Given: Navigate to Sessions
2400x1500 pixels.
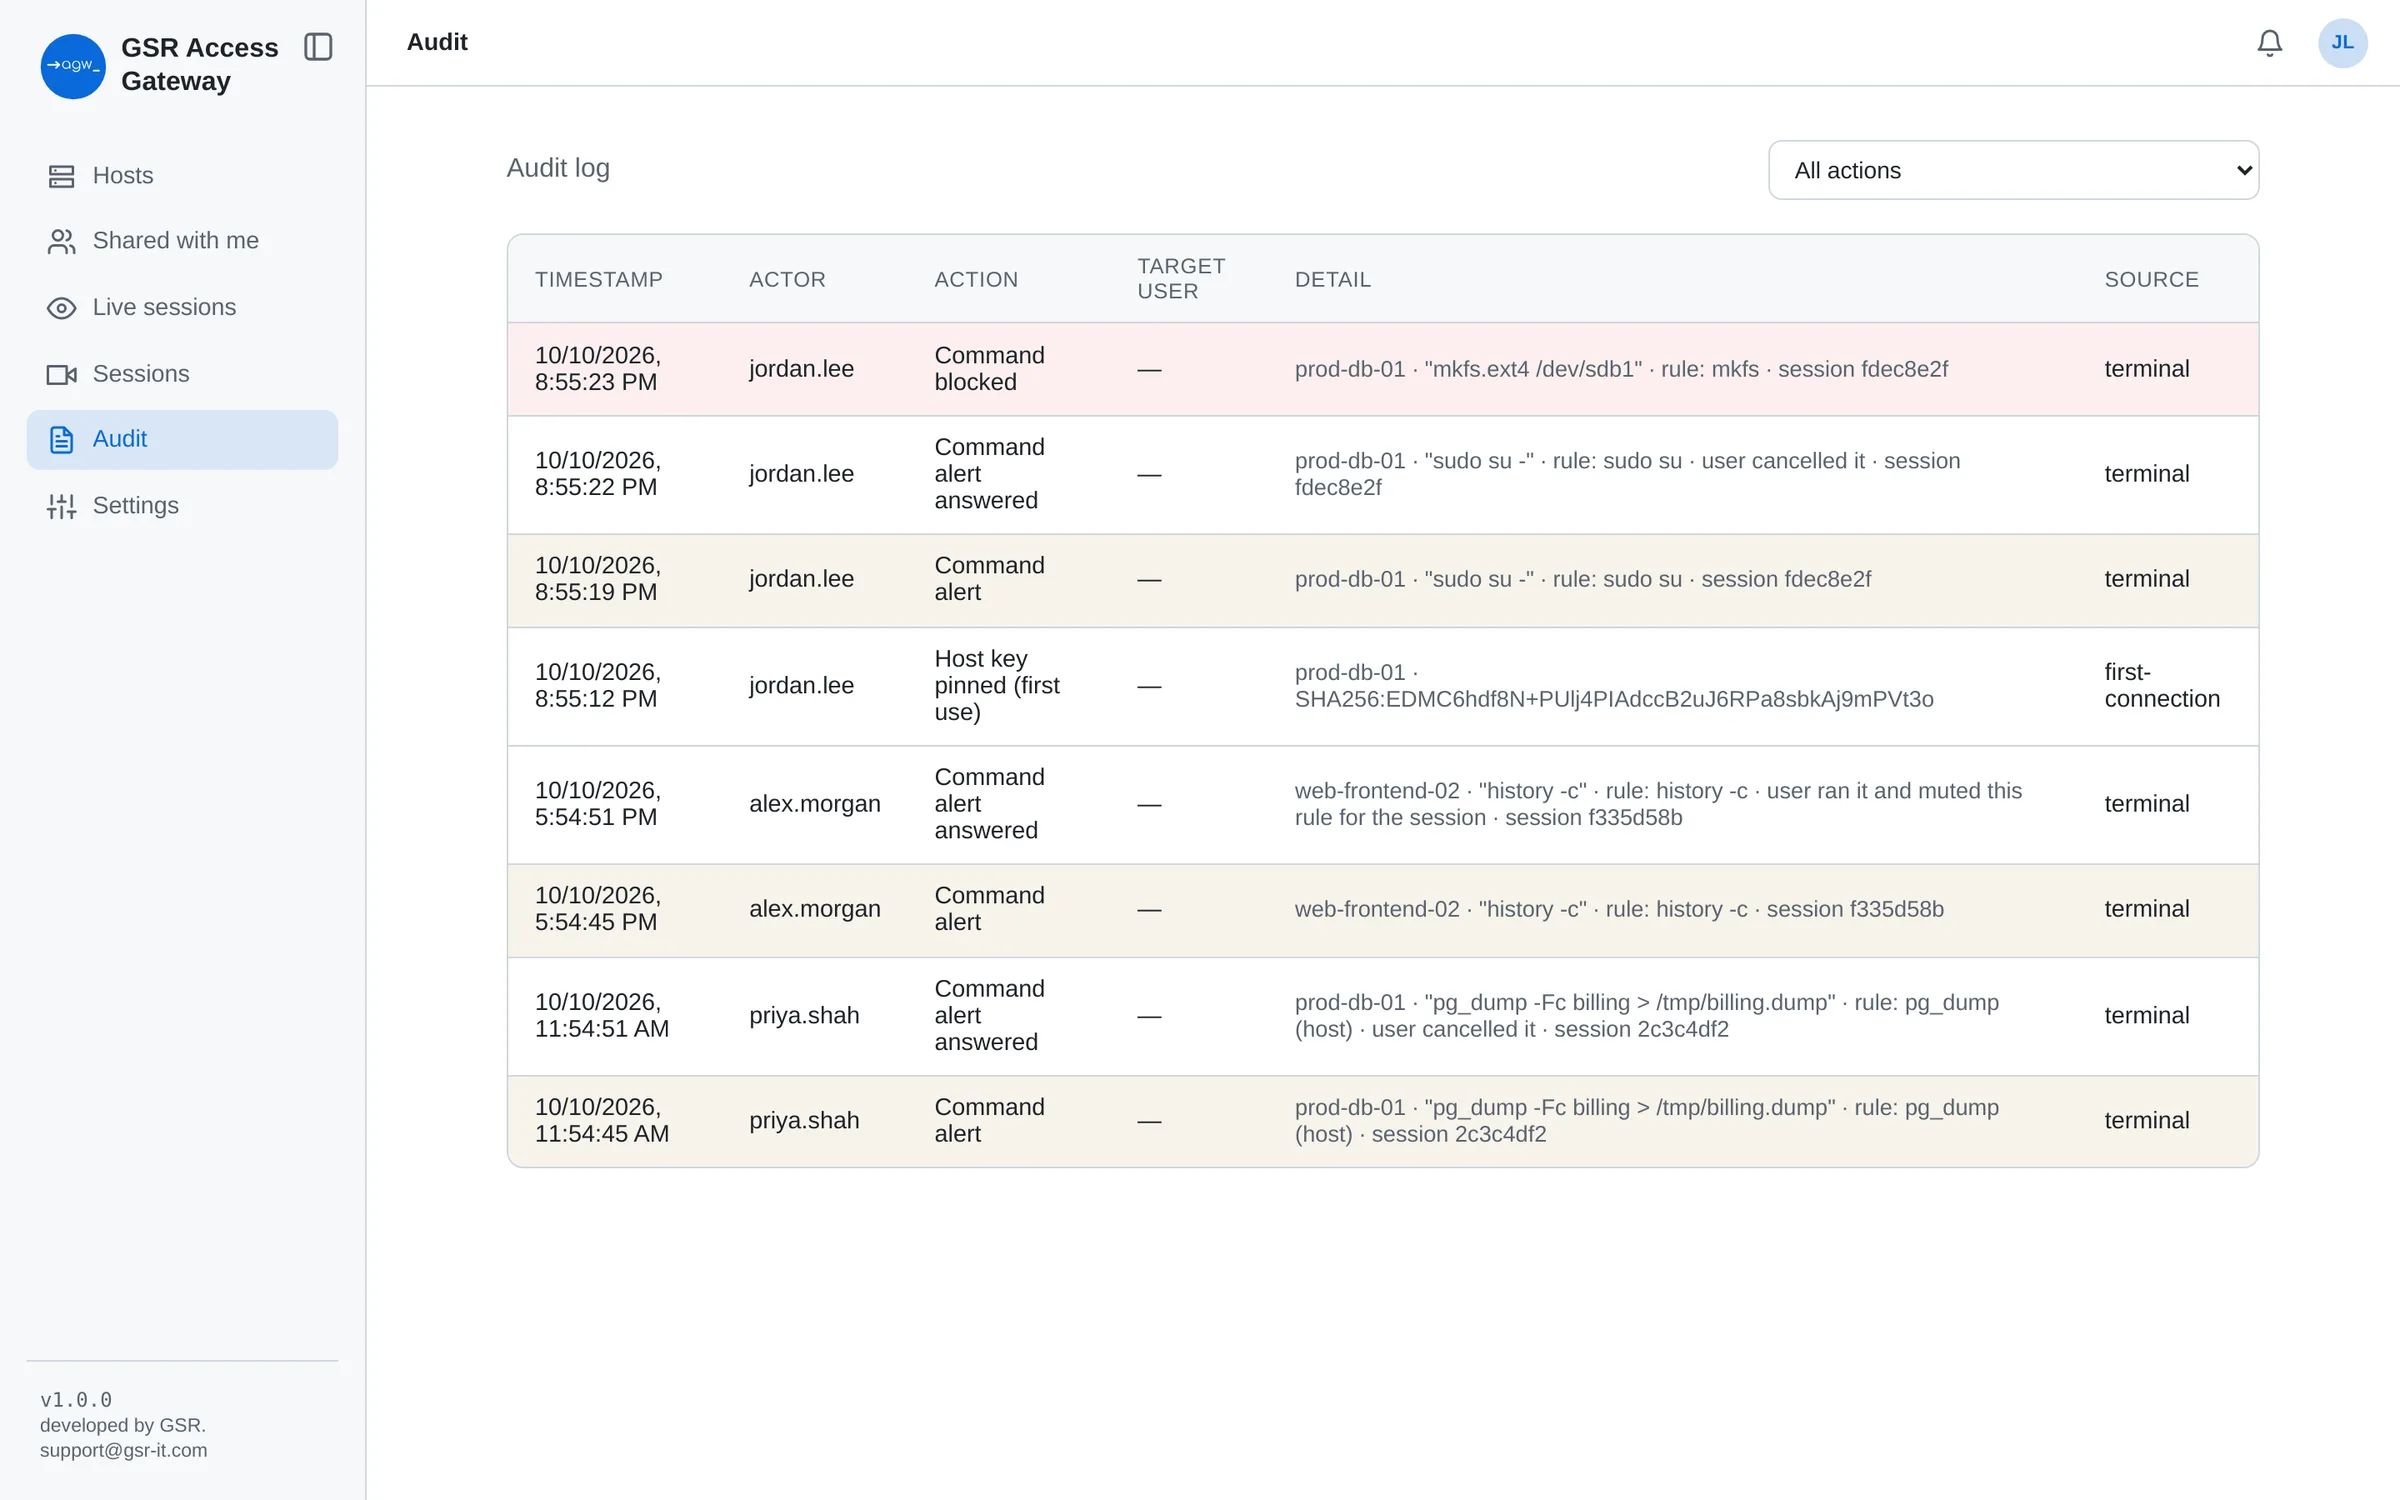Looking at the screenshot, I should (x=182, y=374).
